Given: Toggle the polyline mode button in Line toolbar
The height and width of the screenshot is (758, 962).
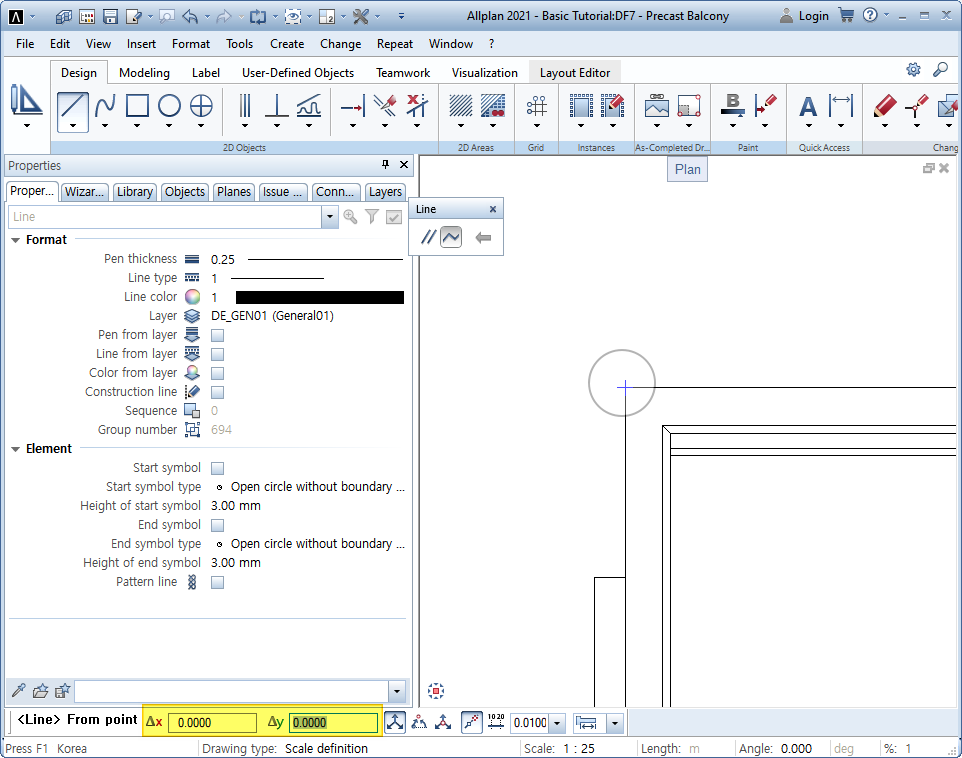Looking at the screenshot, I should click(x=451, y=238).
